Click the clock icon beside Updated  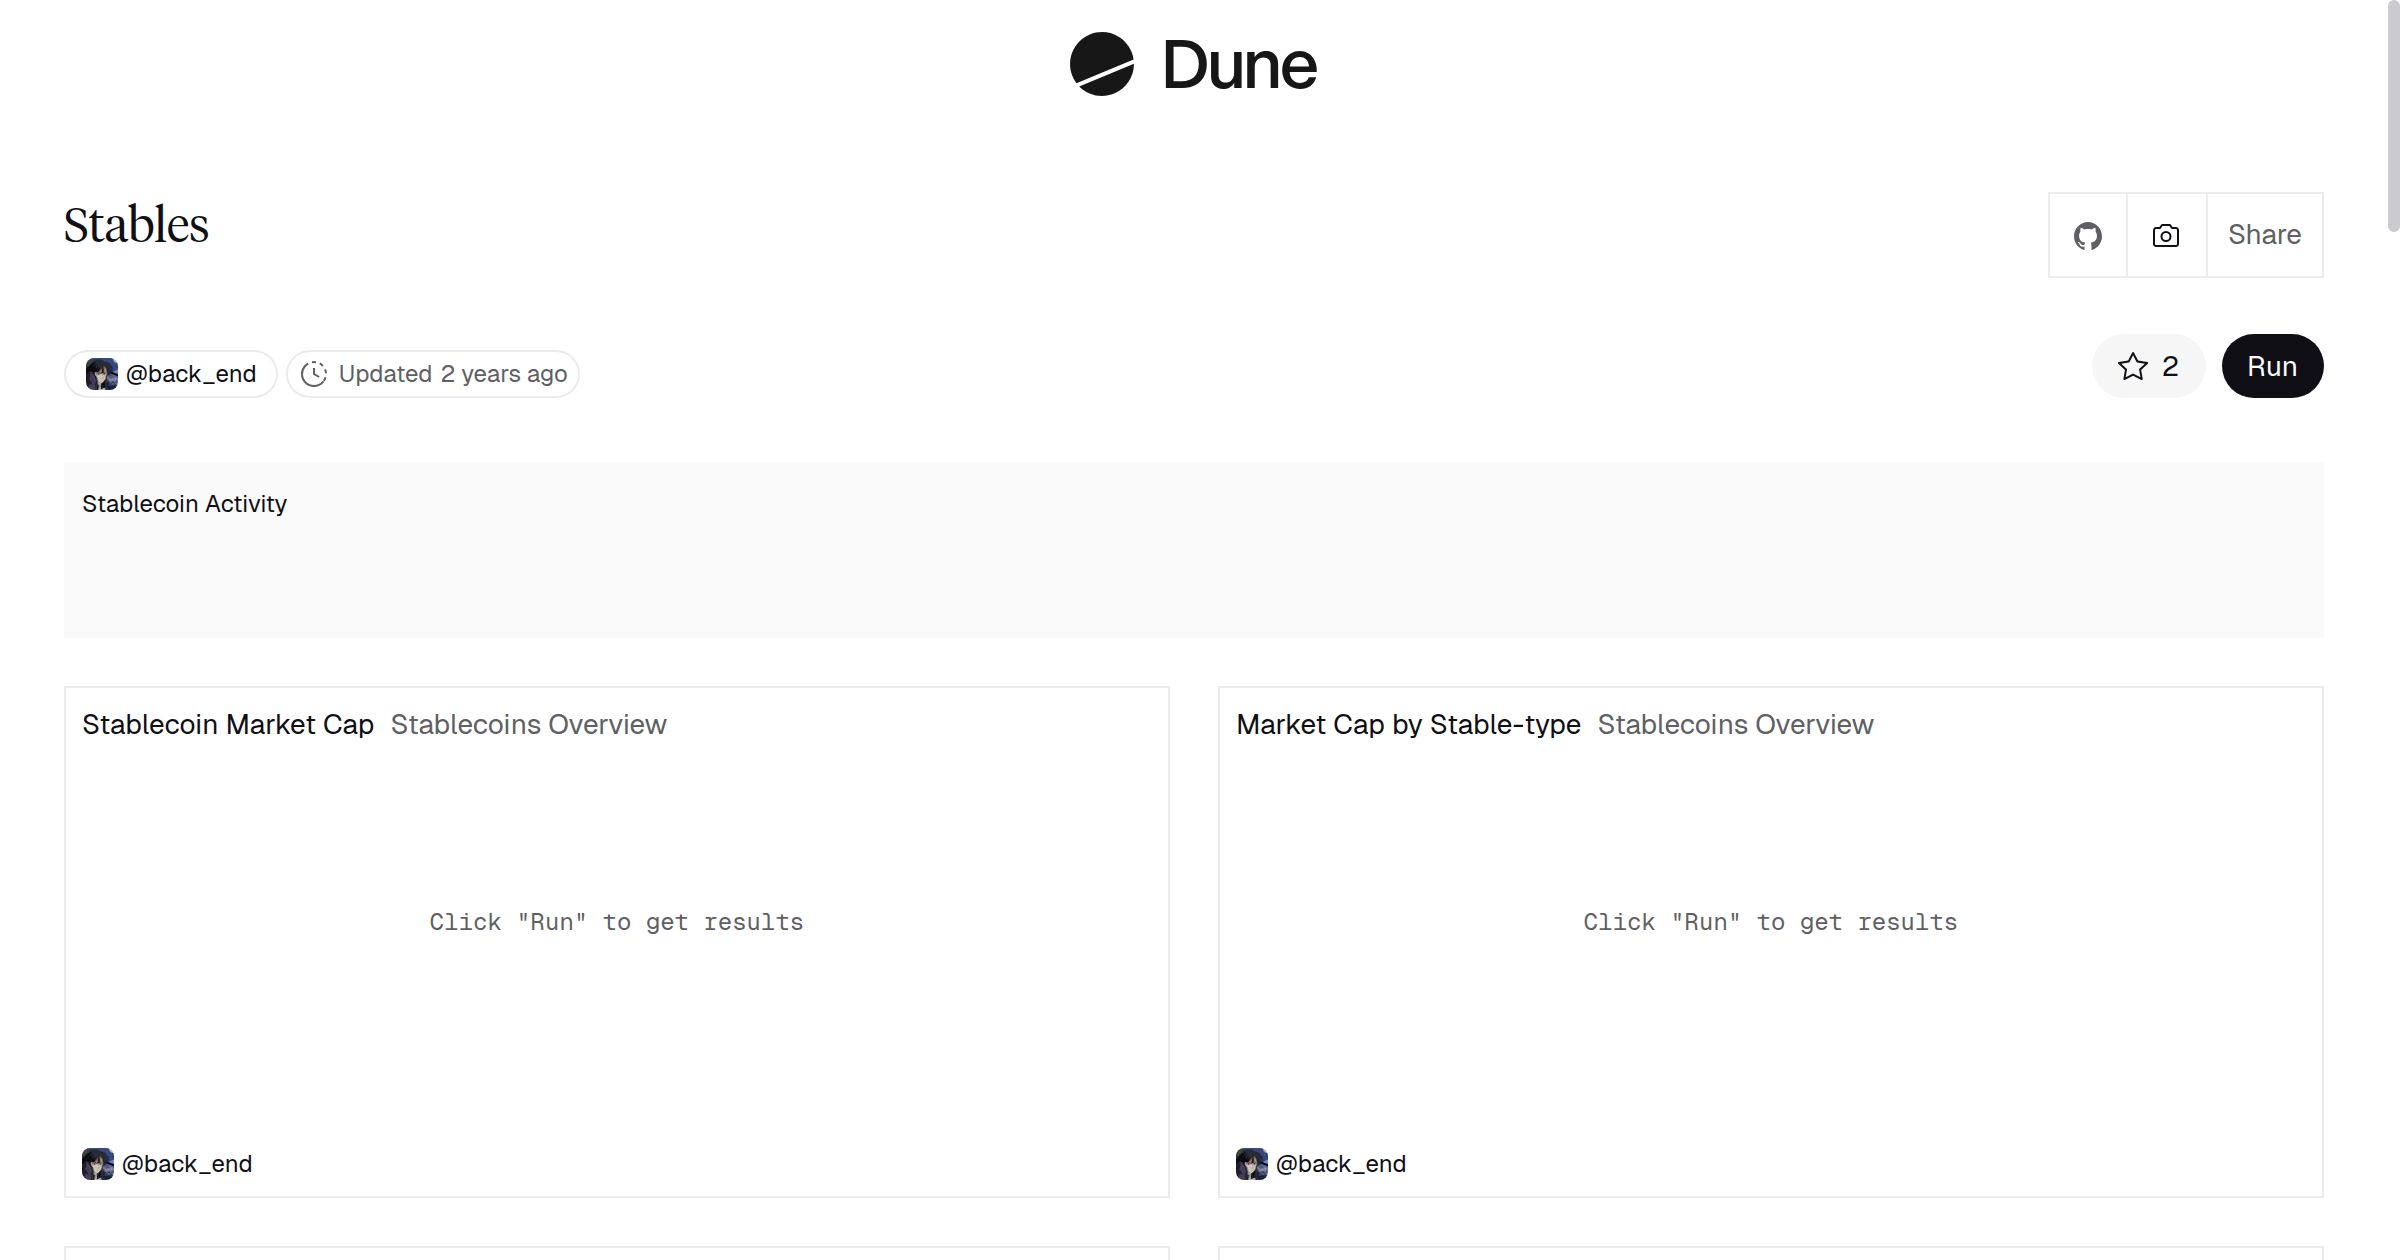pos(314,374)
